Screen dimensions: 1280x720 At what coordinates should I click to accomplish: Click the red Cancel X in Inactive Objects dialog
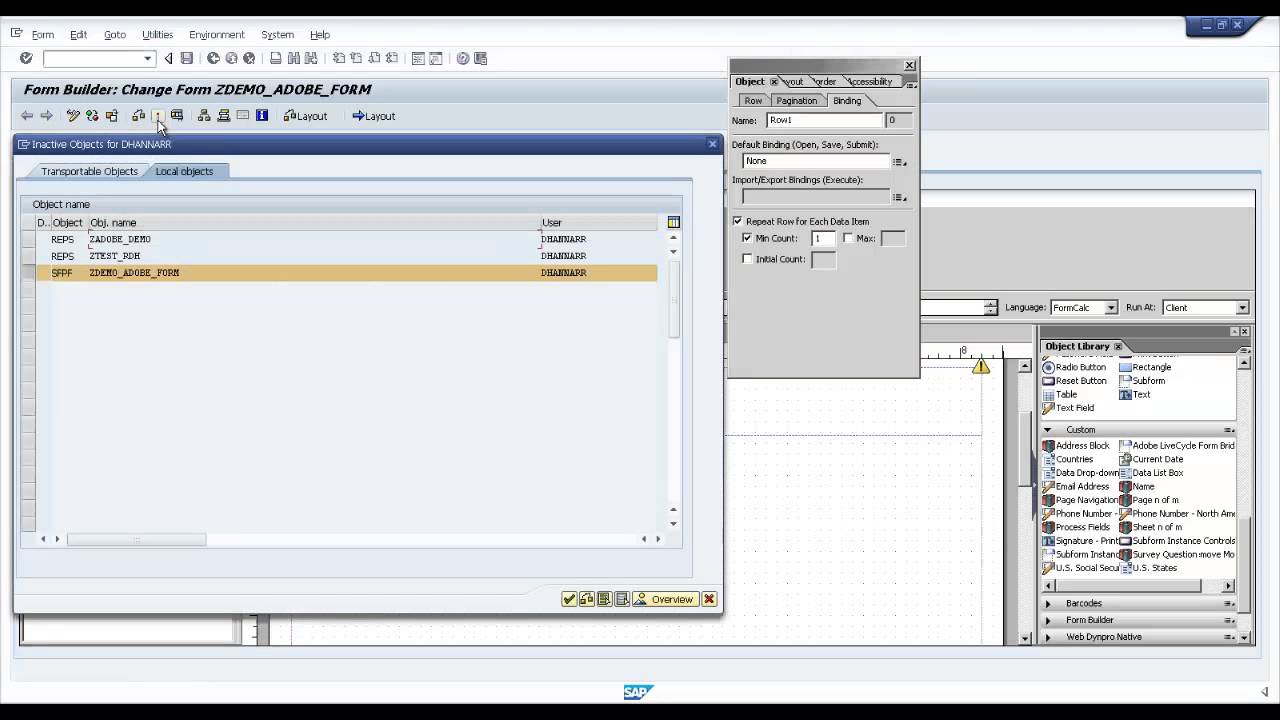coord(709,599)
